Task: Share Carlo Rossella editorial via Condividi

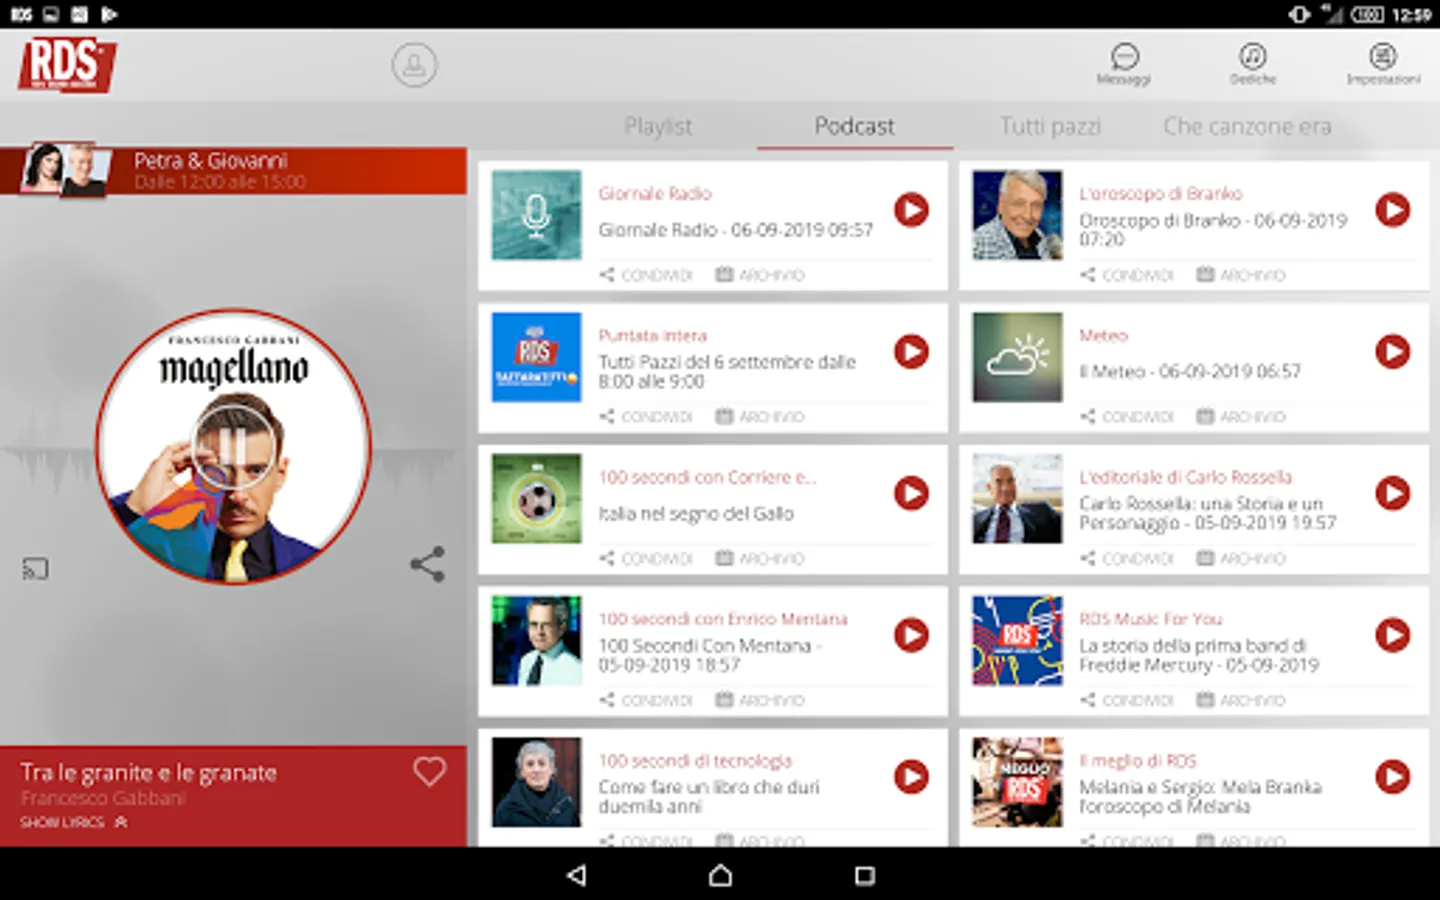Action: pyautogui.click(x=1127, y=559)
